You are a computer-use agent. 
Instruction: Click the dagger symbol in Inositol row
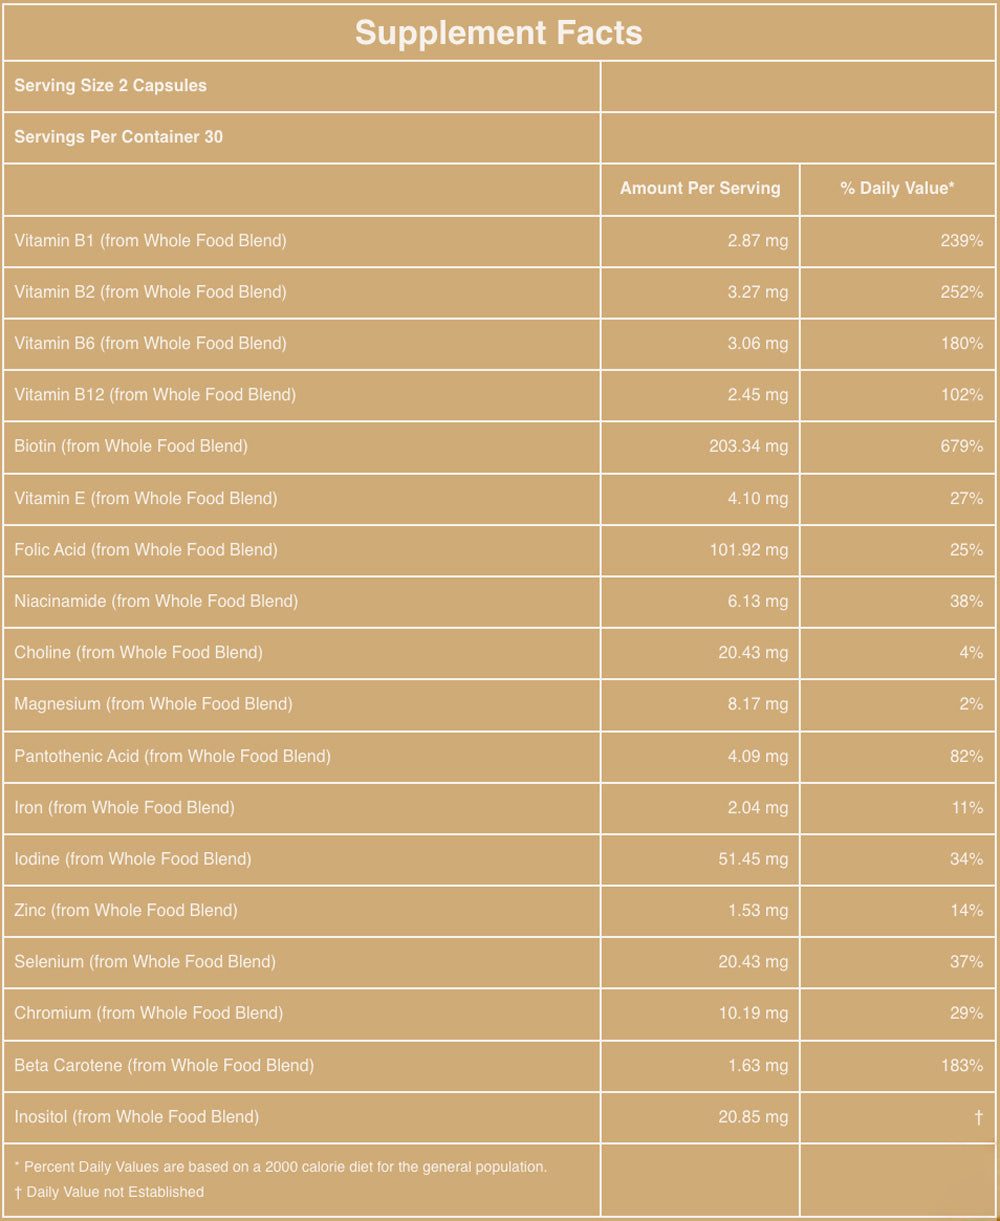tap(979, 1117)
